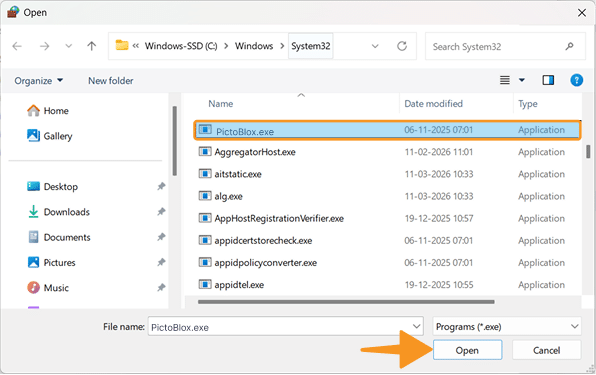Screen dimensions: 596x375
Task: Open recent locations chevron beside navigation arrows
Action: click(68, 46)
